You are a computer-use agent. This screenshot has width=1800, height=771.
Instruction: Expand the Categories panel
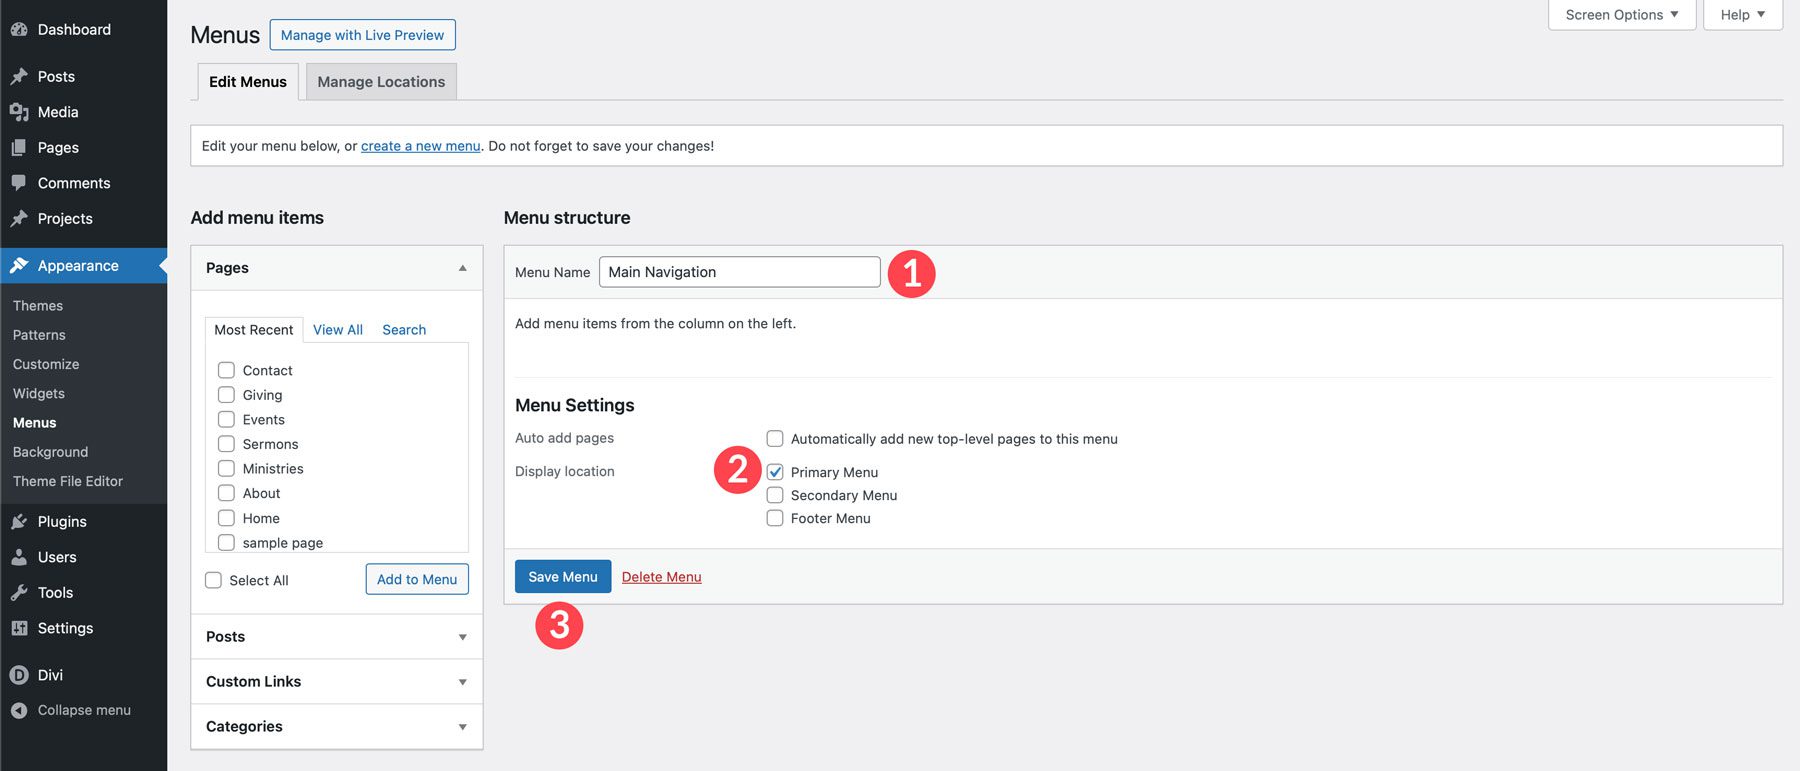point(337,727)
